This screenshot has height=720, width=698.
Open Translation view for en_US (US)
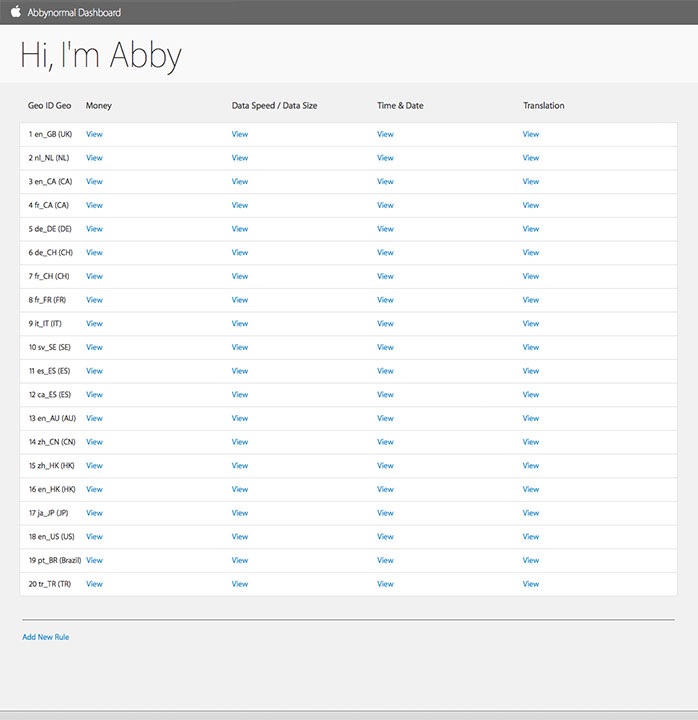[530, 537]
